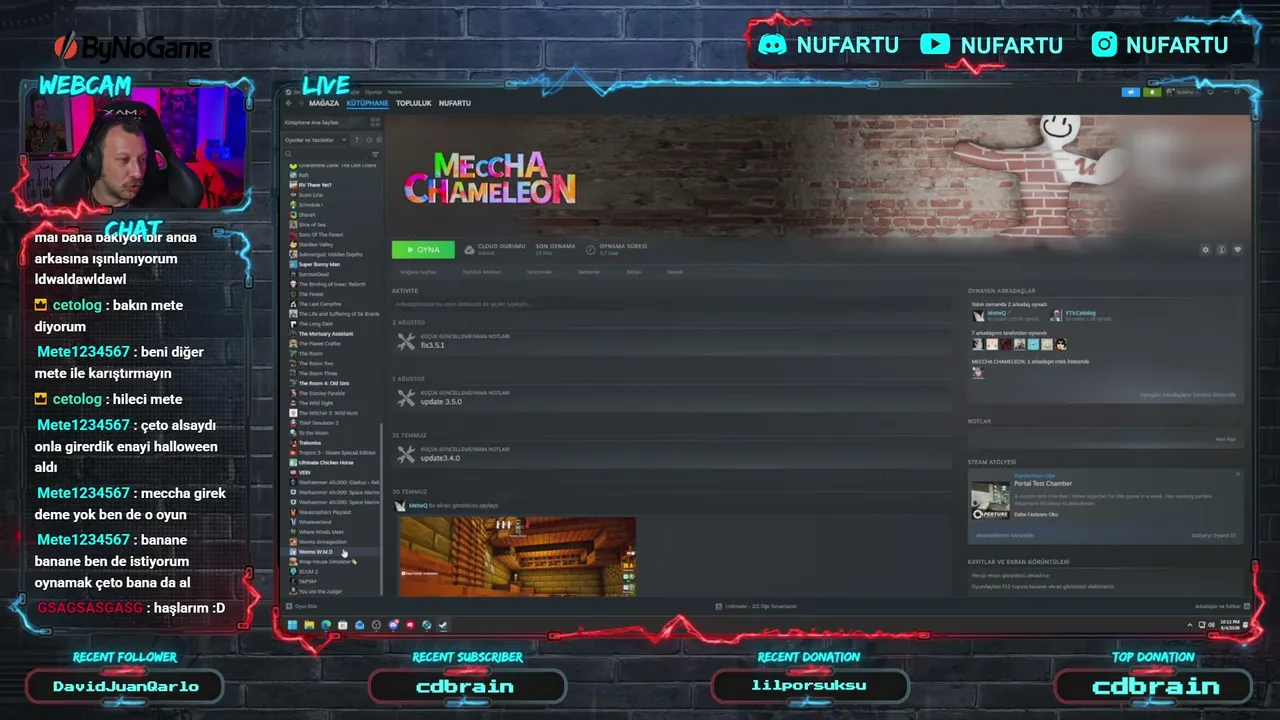The height and width of the screenshot is (720, 1280).
Task: Open Microsoft Edge from the taskbar
Action: click(326, 625)
